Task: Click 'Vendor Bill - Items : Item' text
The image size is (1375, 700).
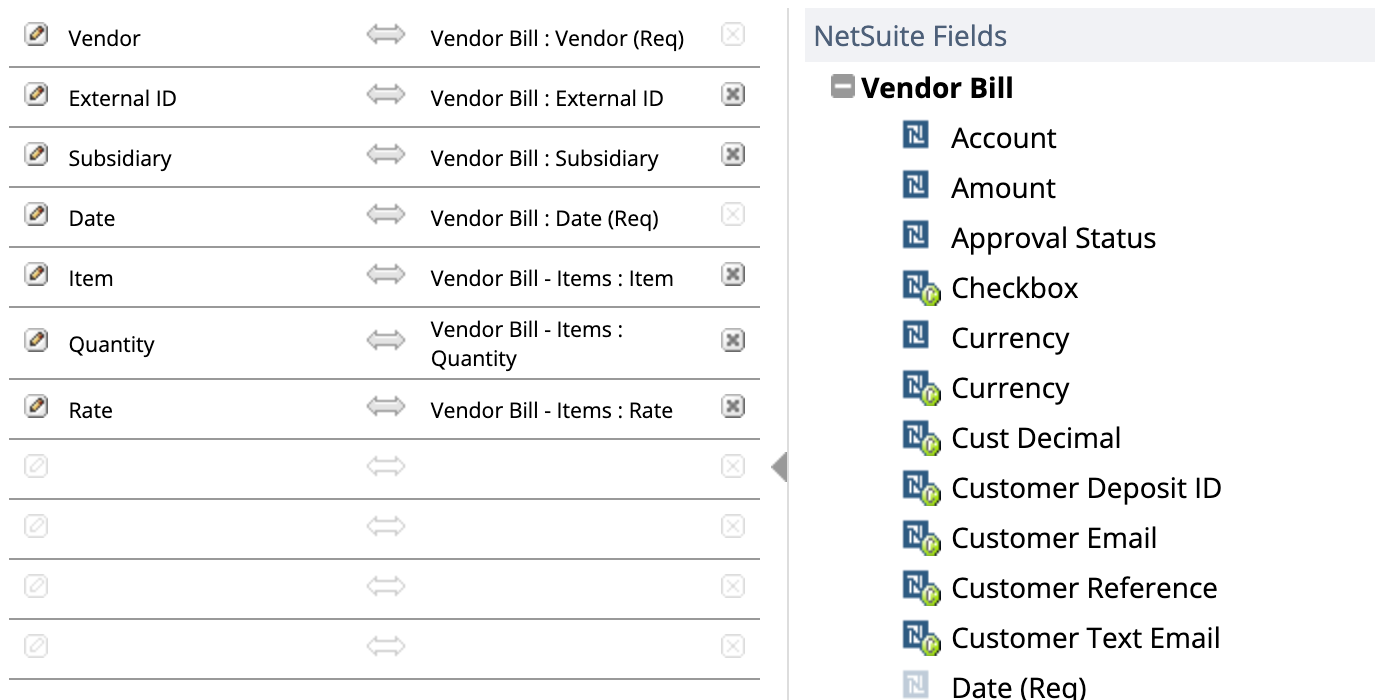Action: pos(552,278)
